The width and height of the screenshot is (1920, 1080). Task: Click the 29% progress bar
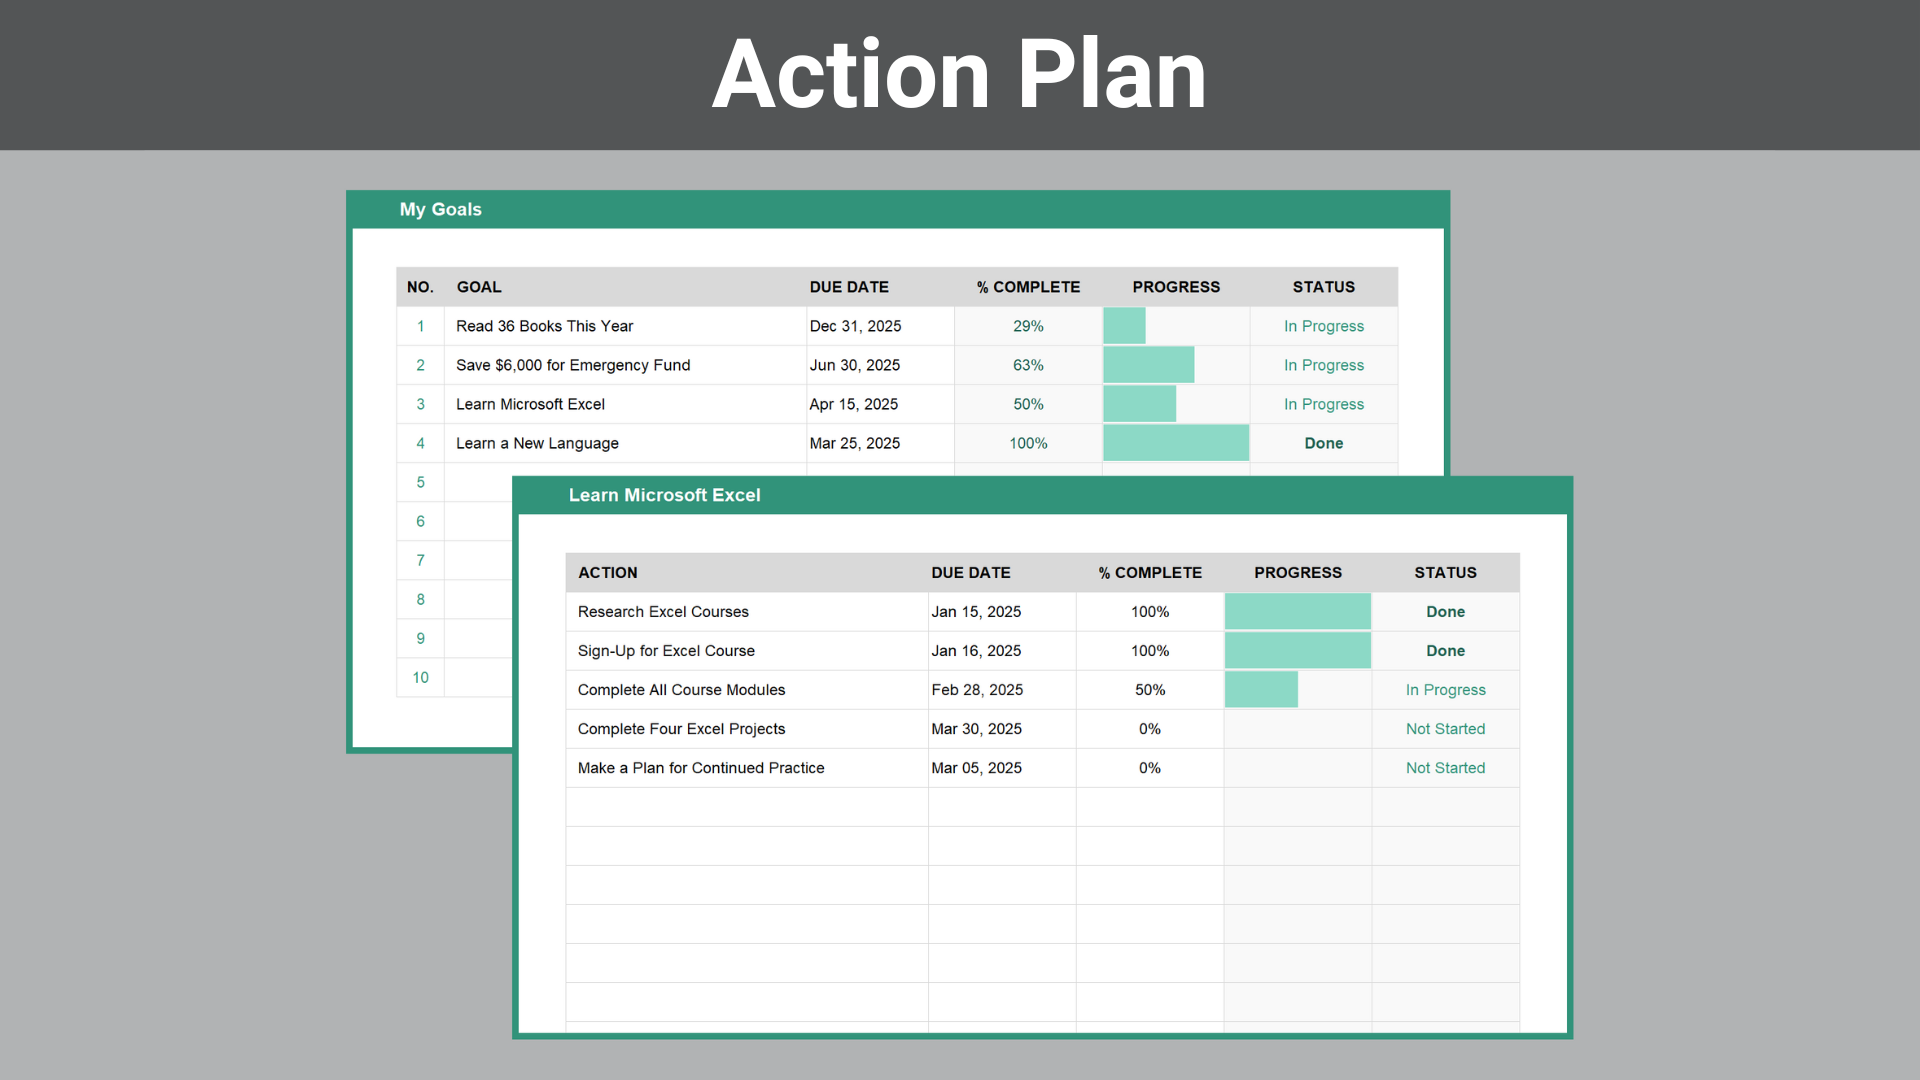[x=1125, y=326]
